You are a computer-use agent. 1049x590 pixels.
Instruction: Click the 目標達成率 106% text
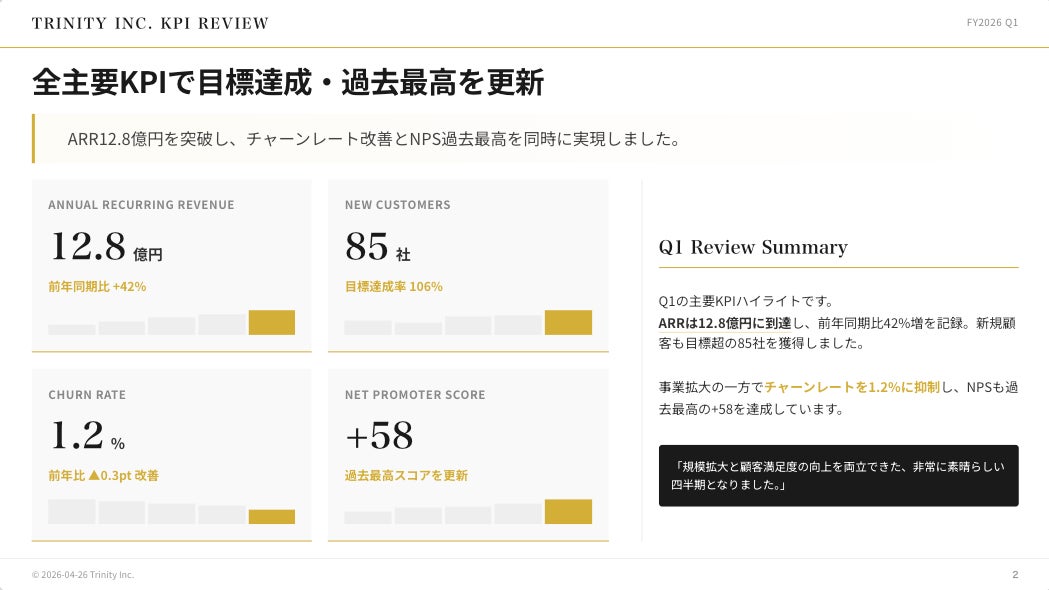click(393, 286)
